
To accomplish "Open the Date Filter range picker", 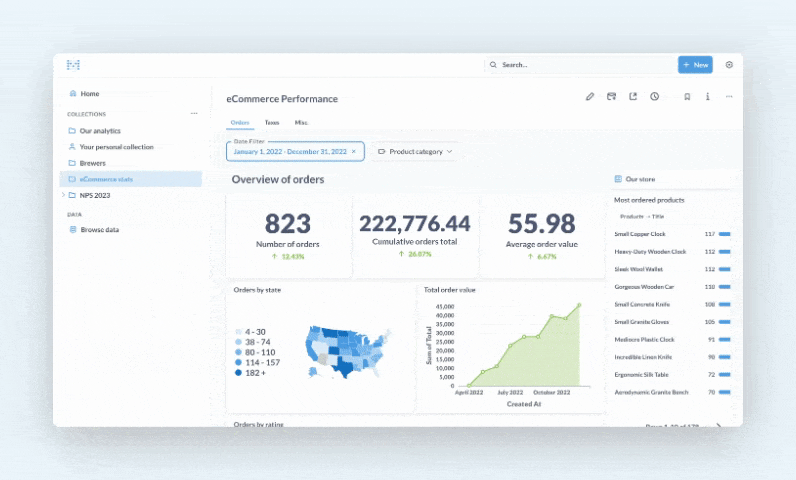I will pos(290,152).
